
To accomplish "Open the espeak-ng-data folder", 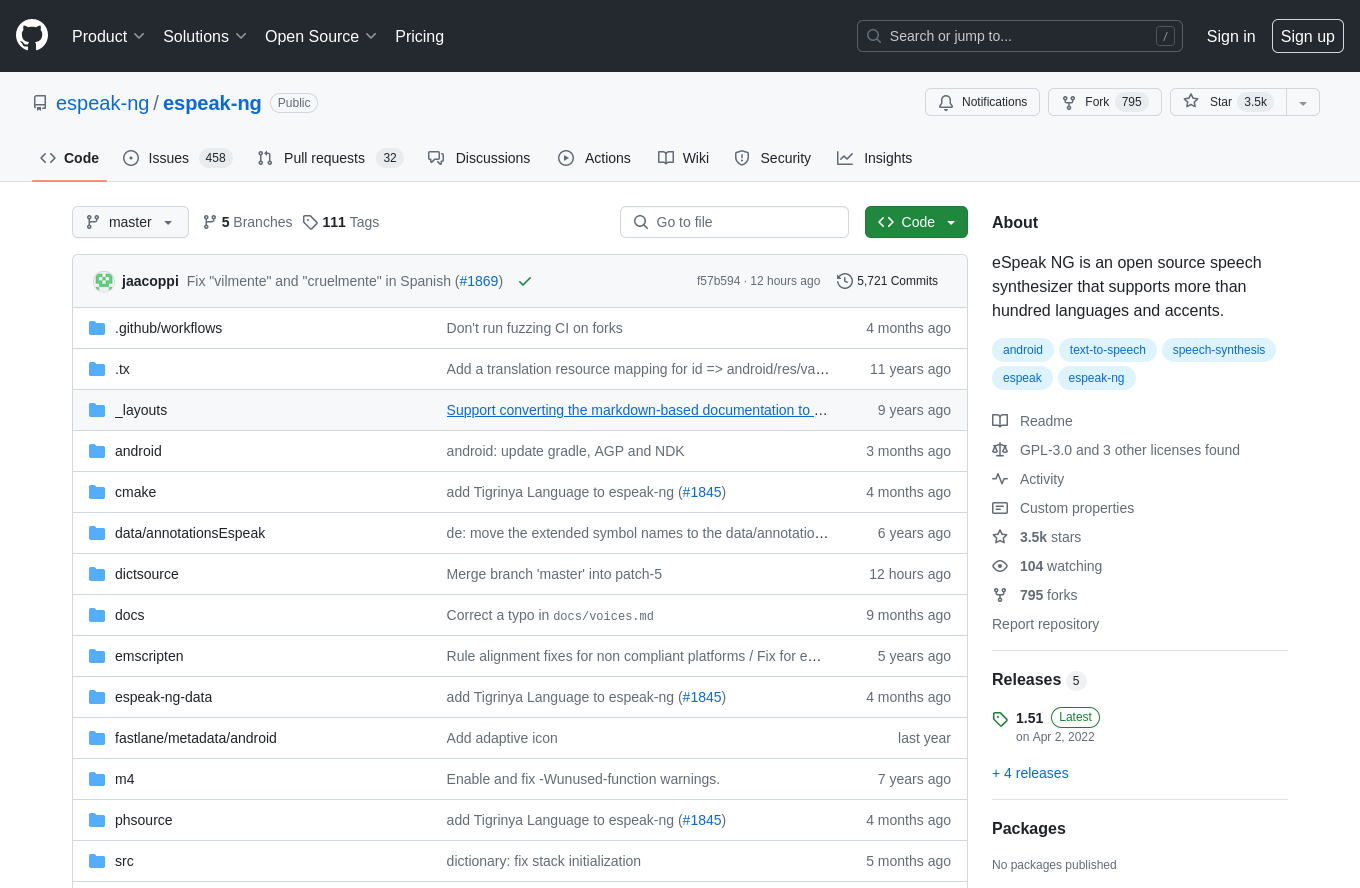I will click(163, 697).
